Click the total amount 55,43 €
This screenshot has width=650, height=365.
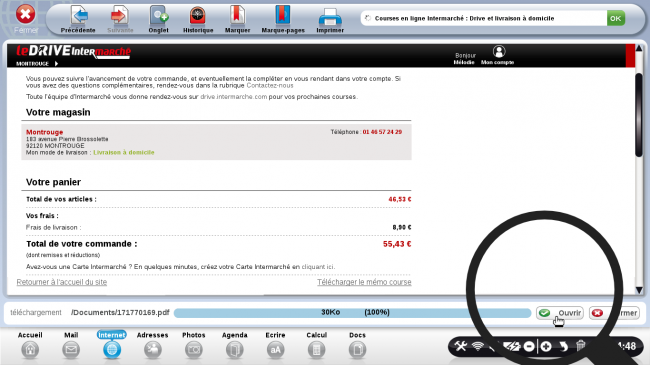[x=397, y=244]
